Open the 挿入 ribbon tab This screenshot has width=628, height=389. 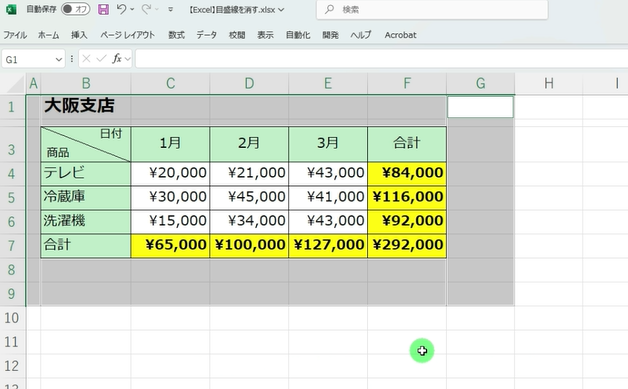point(79,35)
